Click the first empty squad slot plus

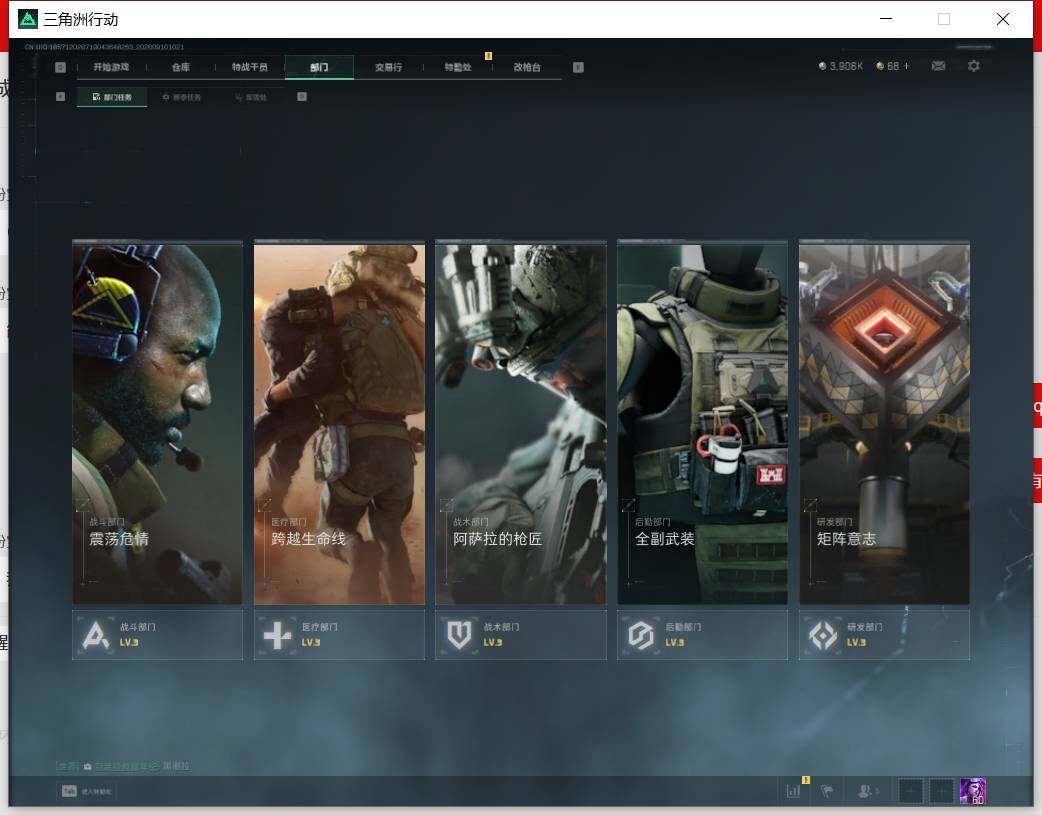pyautogui.click(x=910, y=791)
